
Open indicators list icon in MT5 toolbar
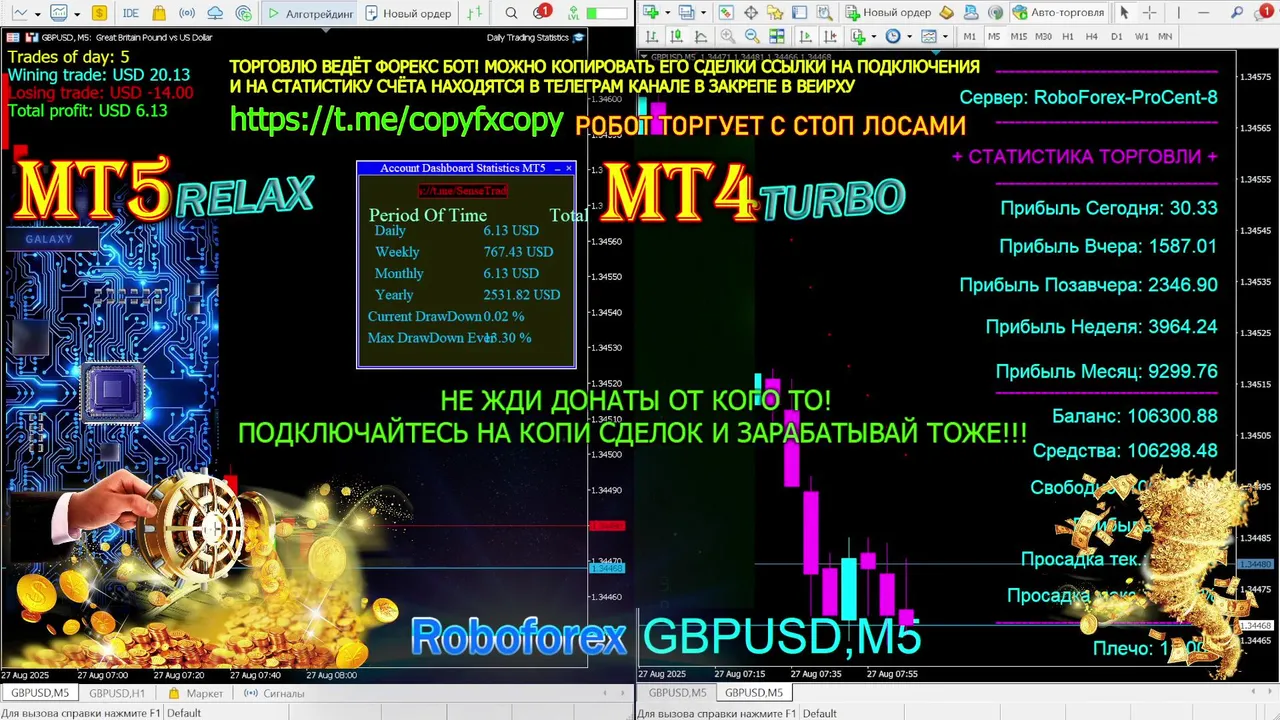tap(59, 13)
